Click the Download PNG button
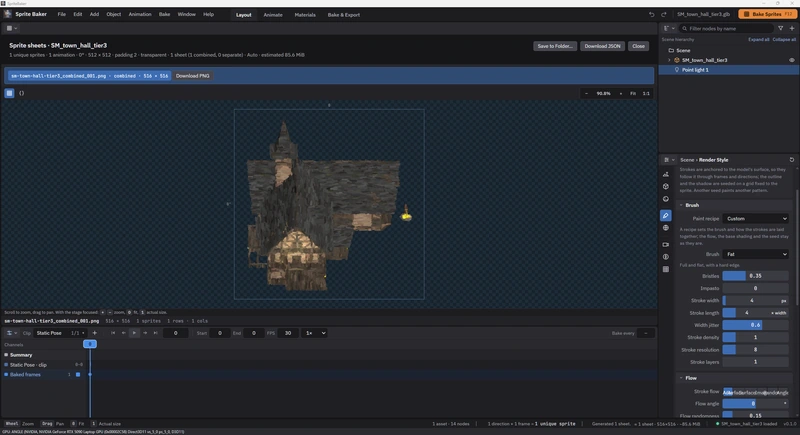The height and width of the screenshot is (435, 800). pyautogui.click(x=192, y=76)
